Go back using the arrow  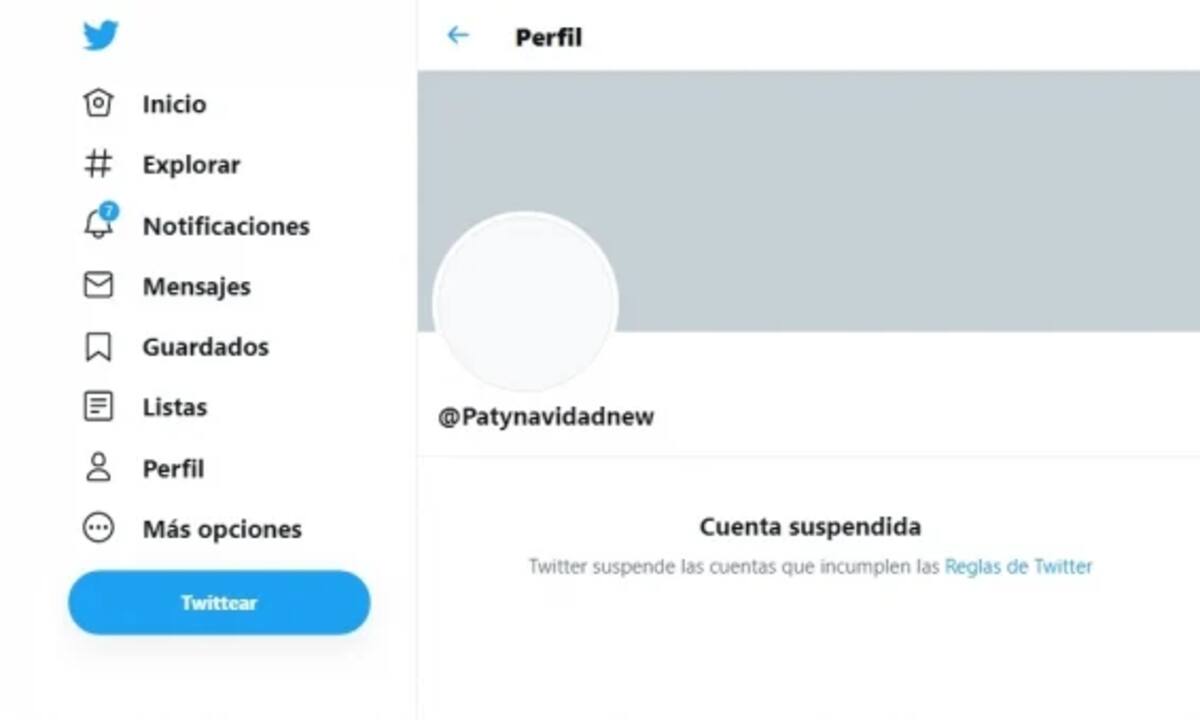[457, 36]
